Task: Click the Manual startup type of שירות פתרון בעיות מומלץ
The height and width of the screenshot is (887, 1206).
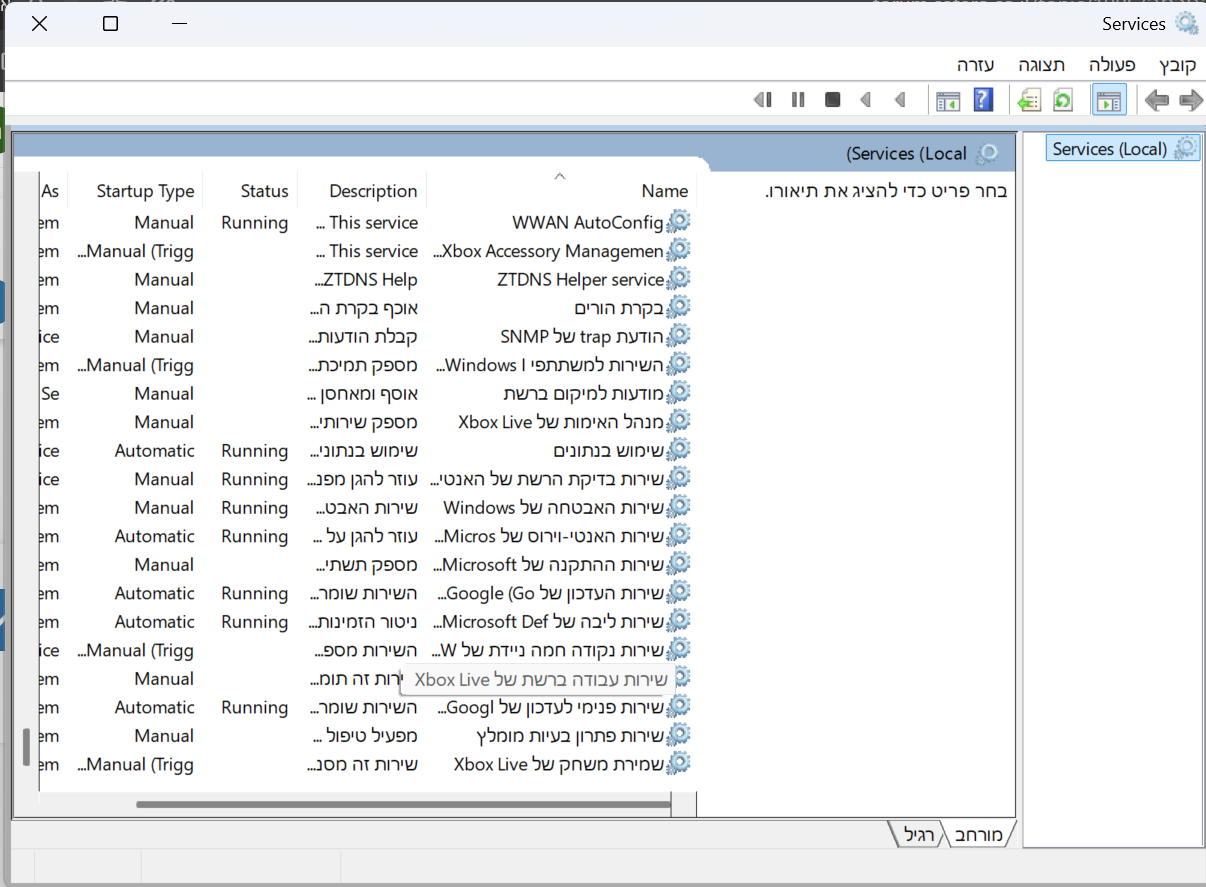Action: [164, 735]
